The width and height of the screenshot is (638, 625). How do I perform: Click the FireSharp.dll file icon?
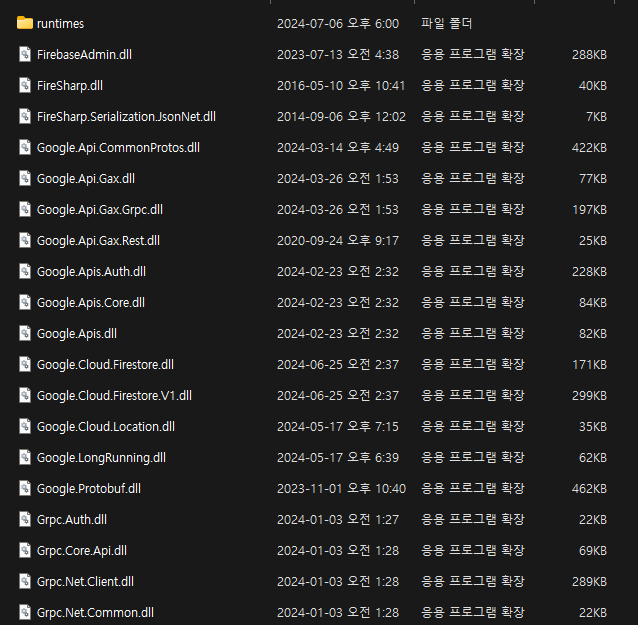pos(25,85)
